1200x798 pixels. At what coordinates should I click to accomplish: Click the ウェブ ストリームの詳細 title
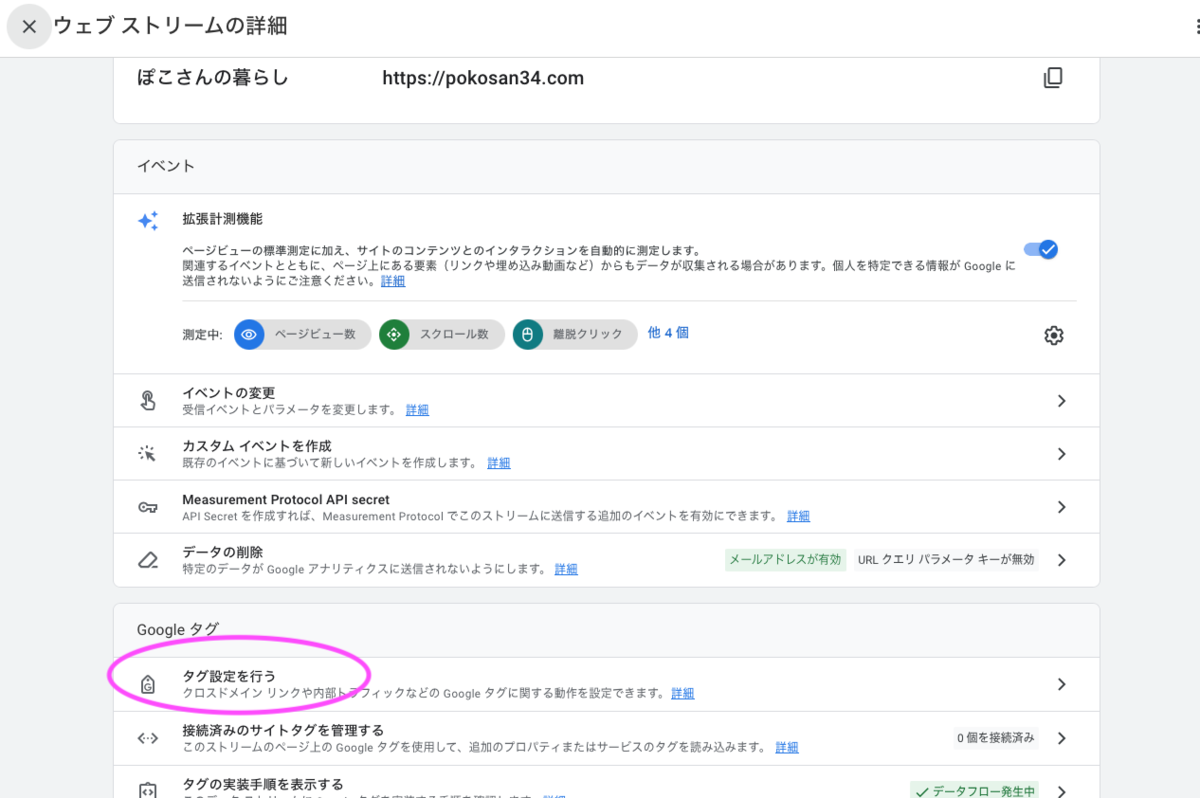coord(170,26)
